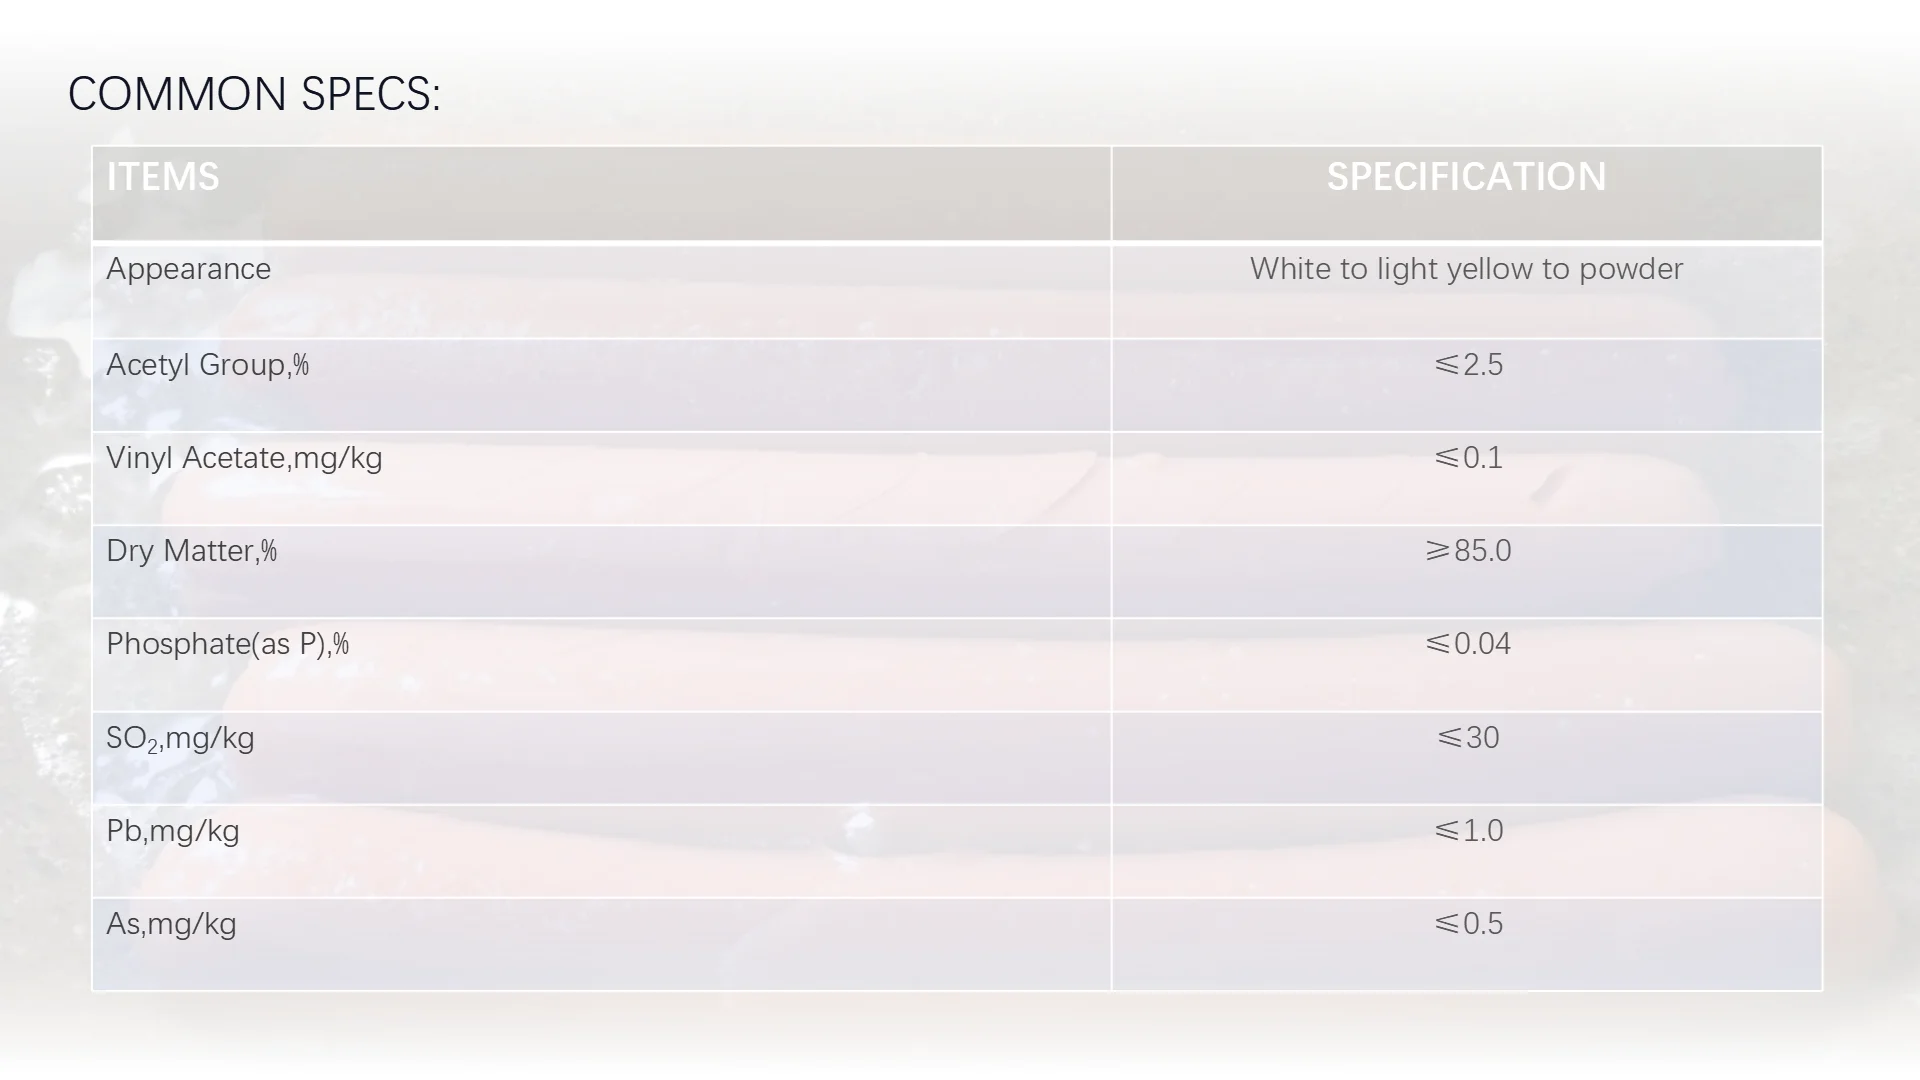Select the Acetyl Group,% cell
The width and height of the screenshot is (1920, 1080).
pyautogui.click(x=602, y=386)
